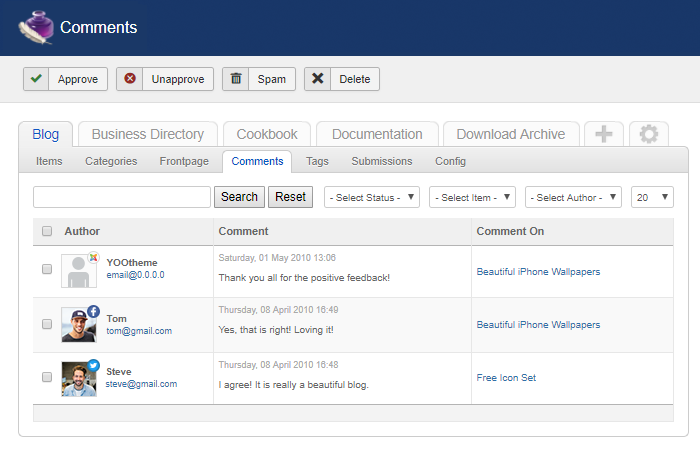Add a new app with plus icon

(x=604, y=133)
